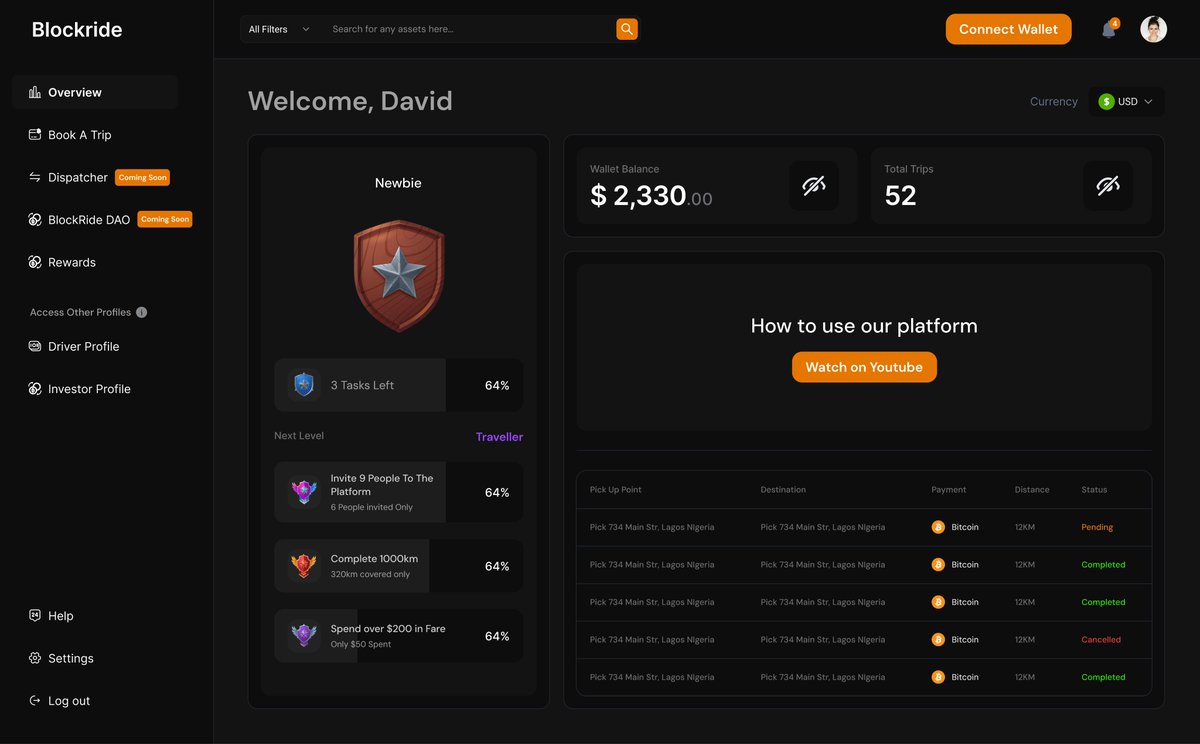Click the Status column header

coord(1094,490)
